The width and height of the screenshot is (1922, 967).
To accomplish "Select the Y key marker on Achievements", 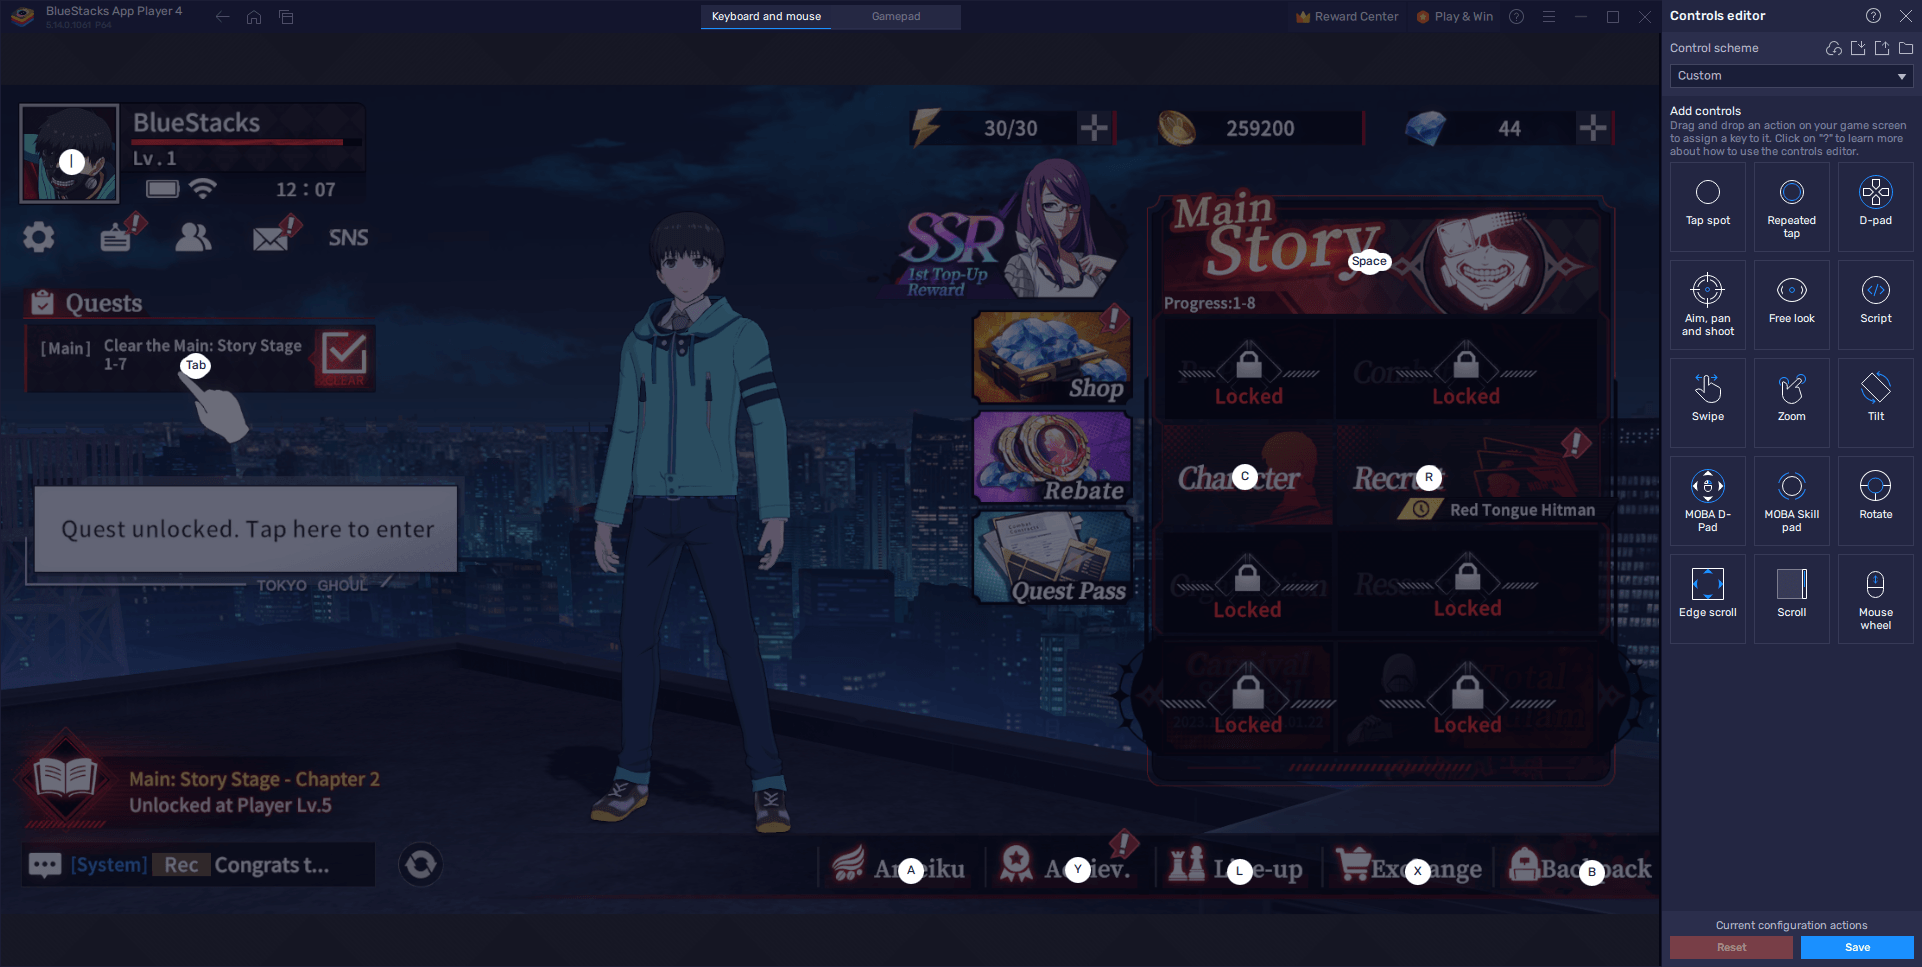I will pyautogui.click(x=1078, y=871).
